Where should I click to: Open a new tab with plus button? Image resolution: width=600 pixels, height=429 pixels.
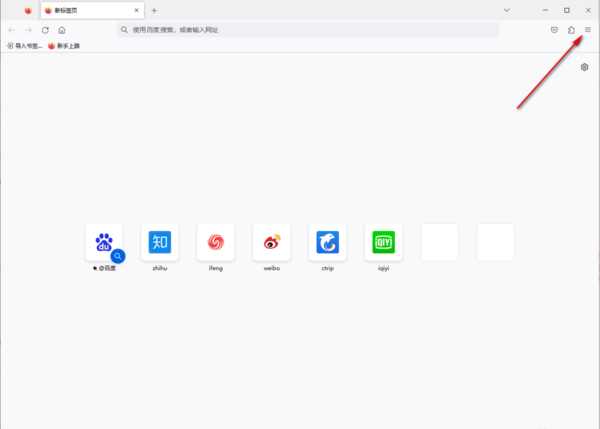154,10
